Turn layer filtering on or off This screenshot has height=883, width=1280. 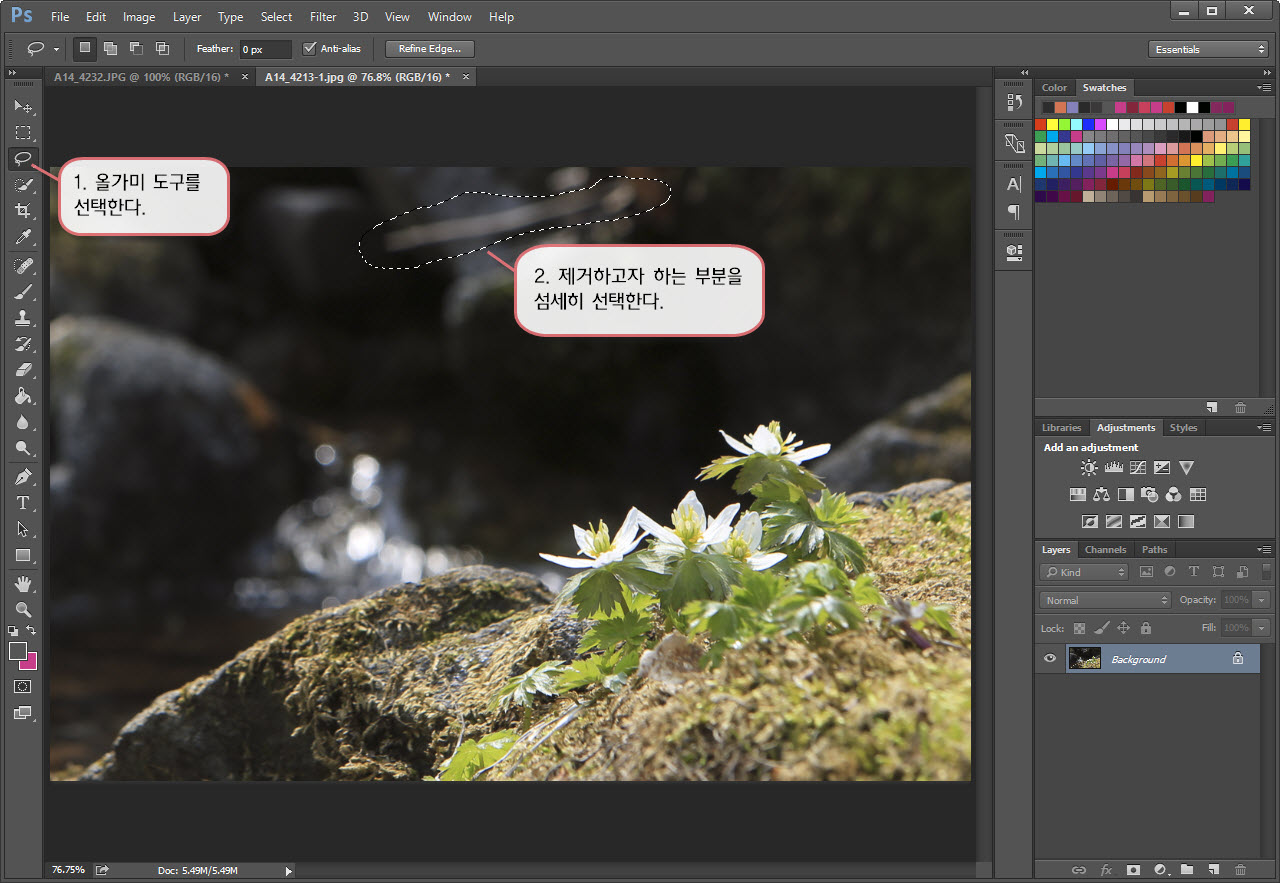pyautogui.click(x=1266, y=572)
